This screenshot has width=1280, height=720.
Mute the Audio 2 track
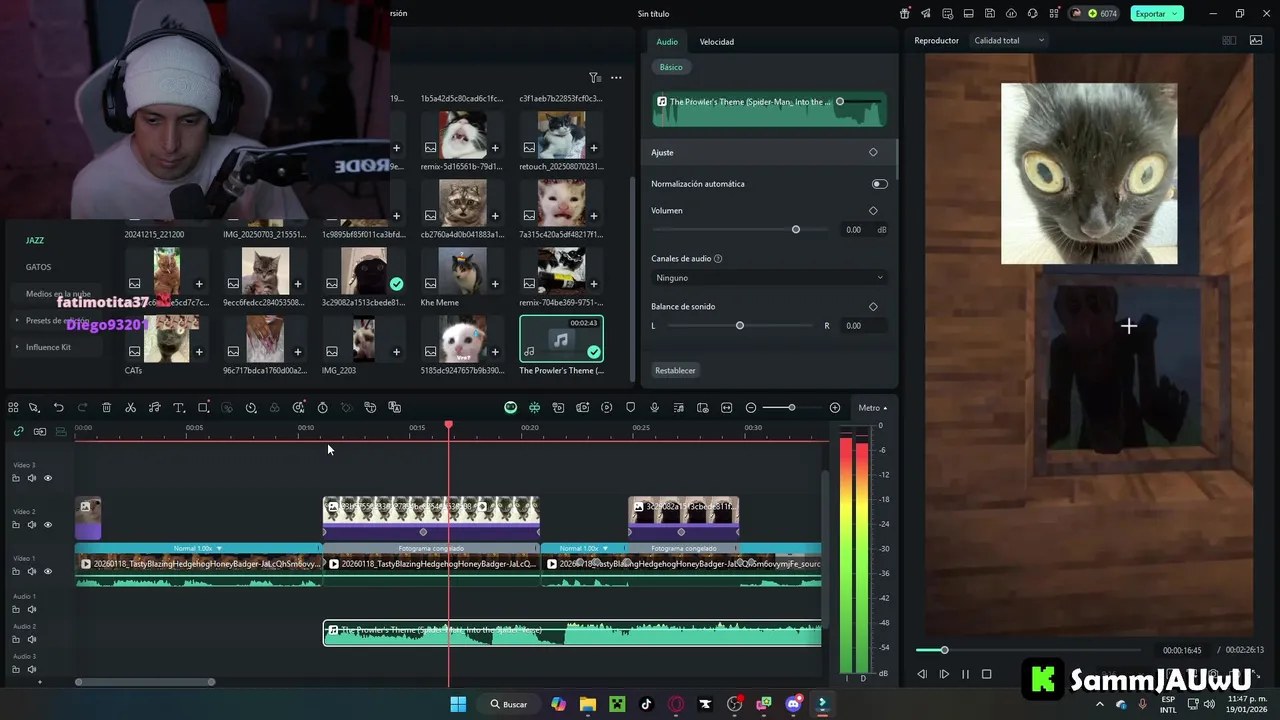(32, 639)
